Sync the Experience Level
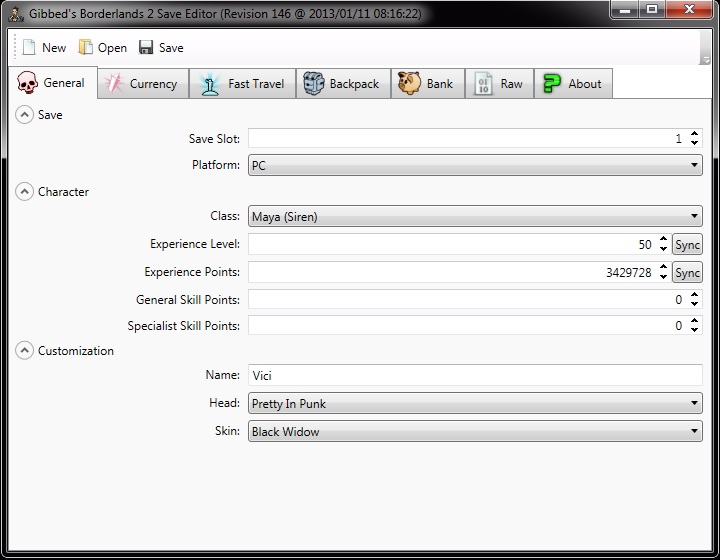The height and width of the screenshot is (560, 720). point(687,245)
